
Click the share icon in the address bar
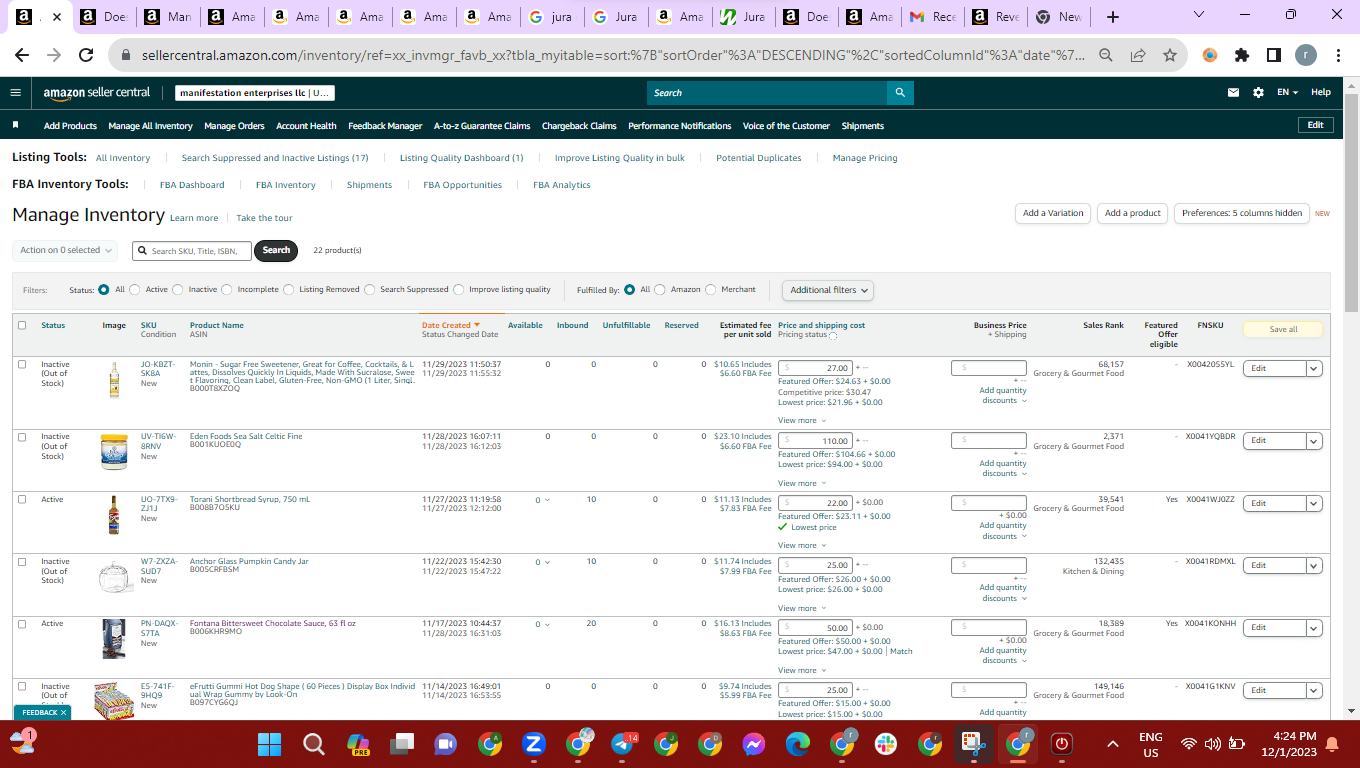point(1138,56)
